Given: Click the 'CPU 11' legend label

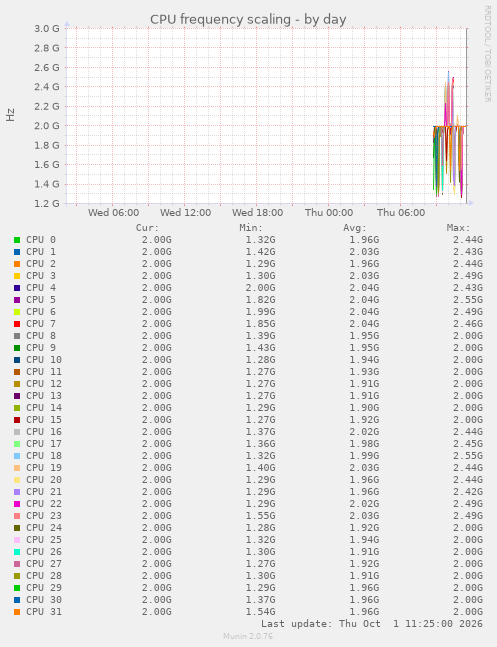Looking at the screenshot, I should coord(44,372).
